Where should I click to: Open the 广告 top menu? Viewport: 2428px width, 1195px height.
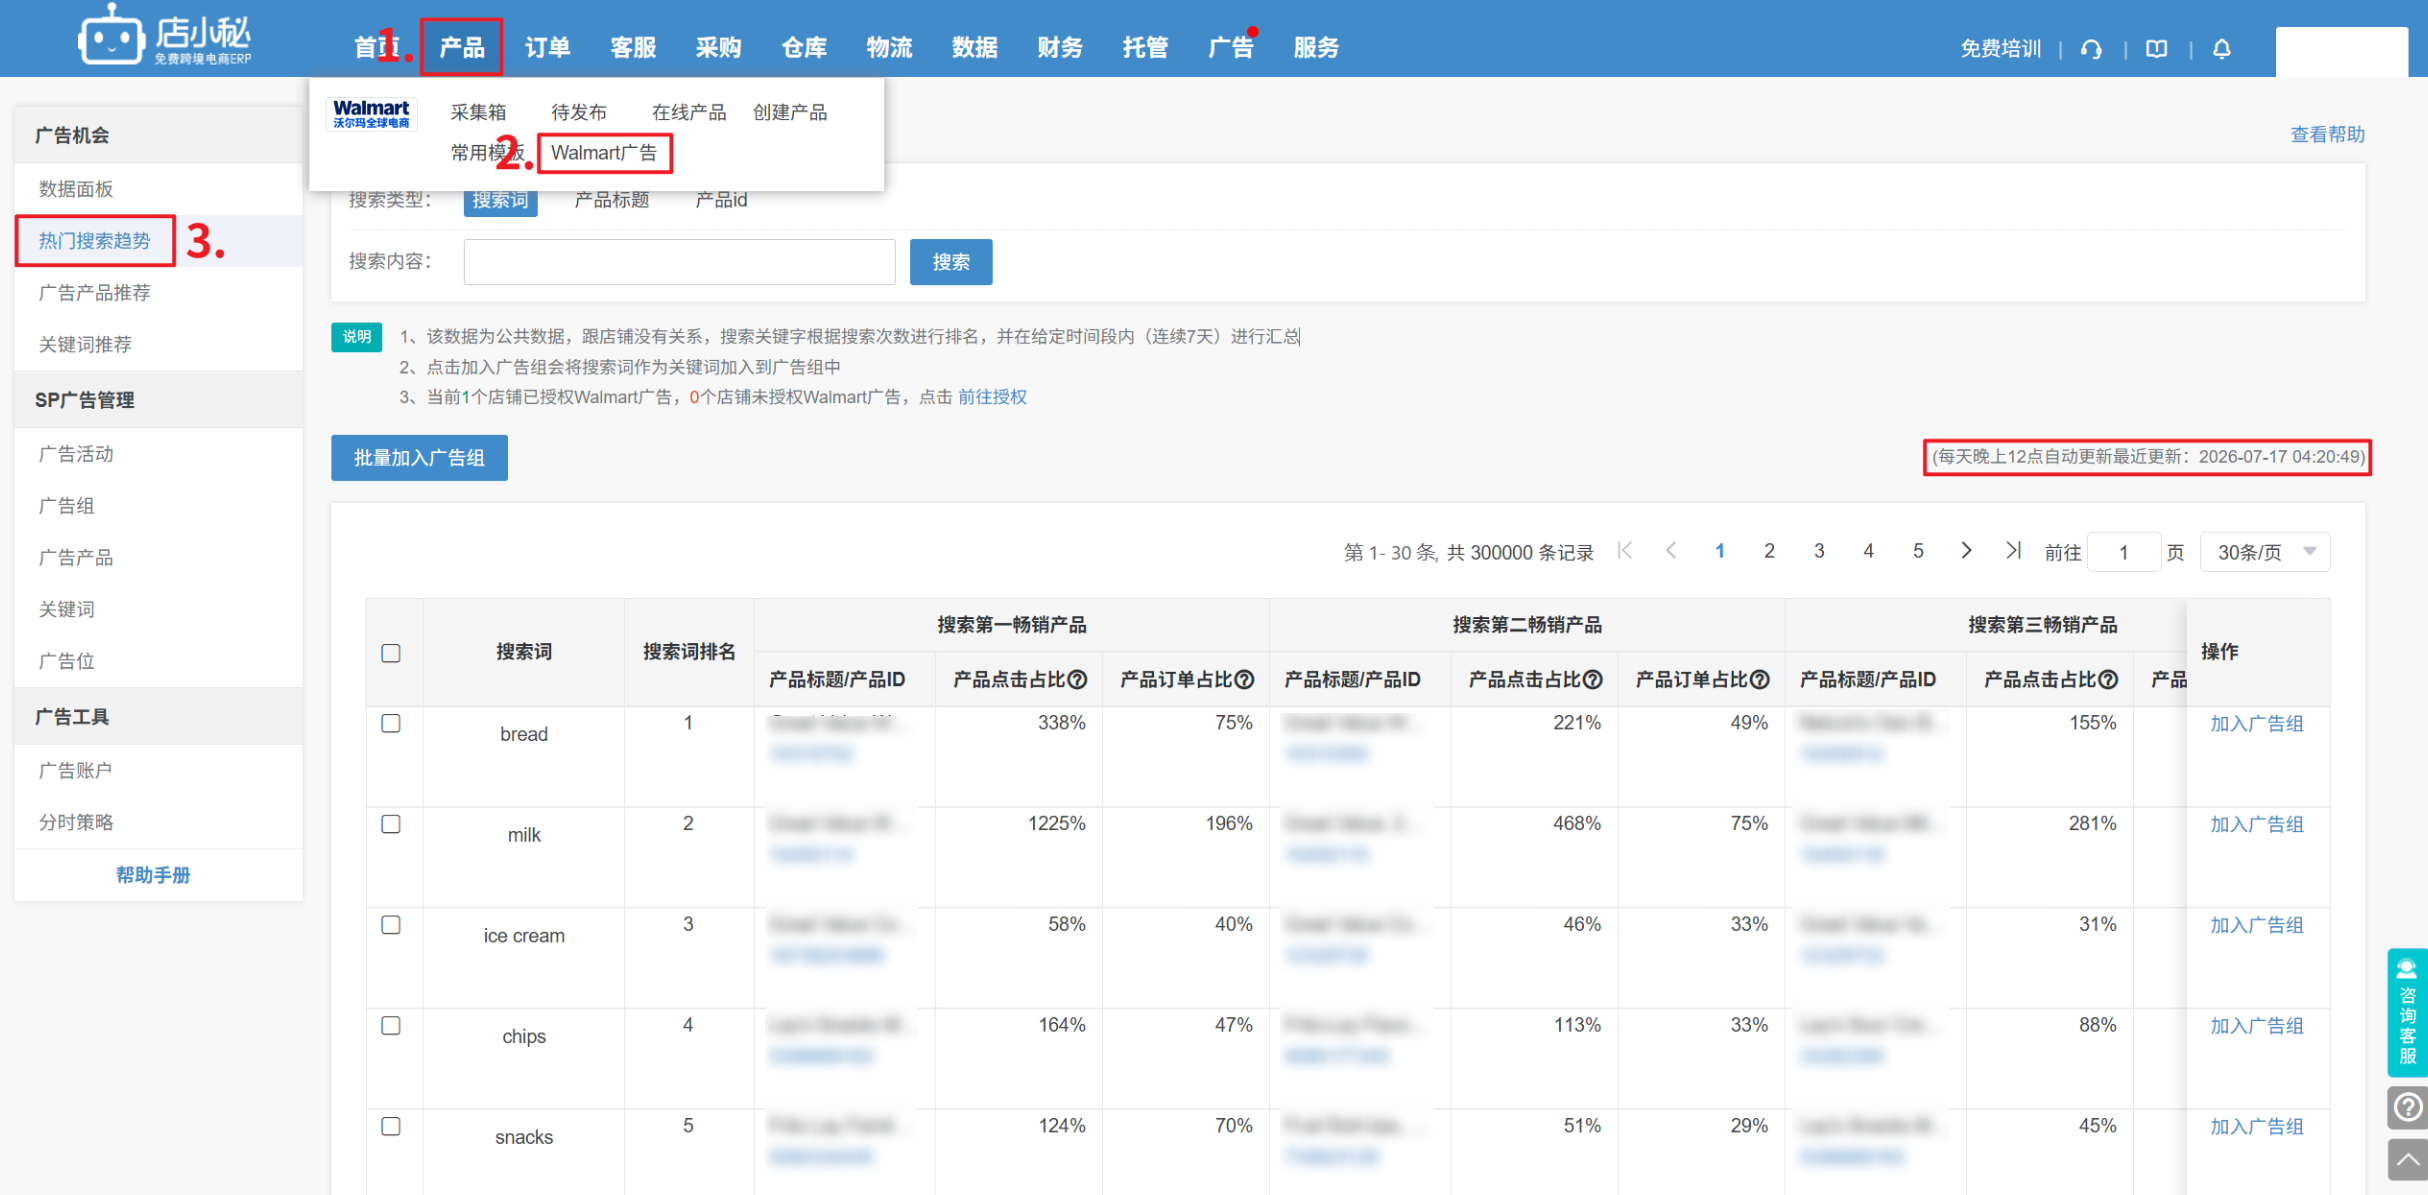pyautogui.click(x=1231, y=47)
